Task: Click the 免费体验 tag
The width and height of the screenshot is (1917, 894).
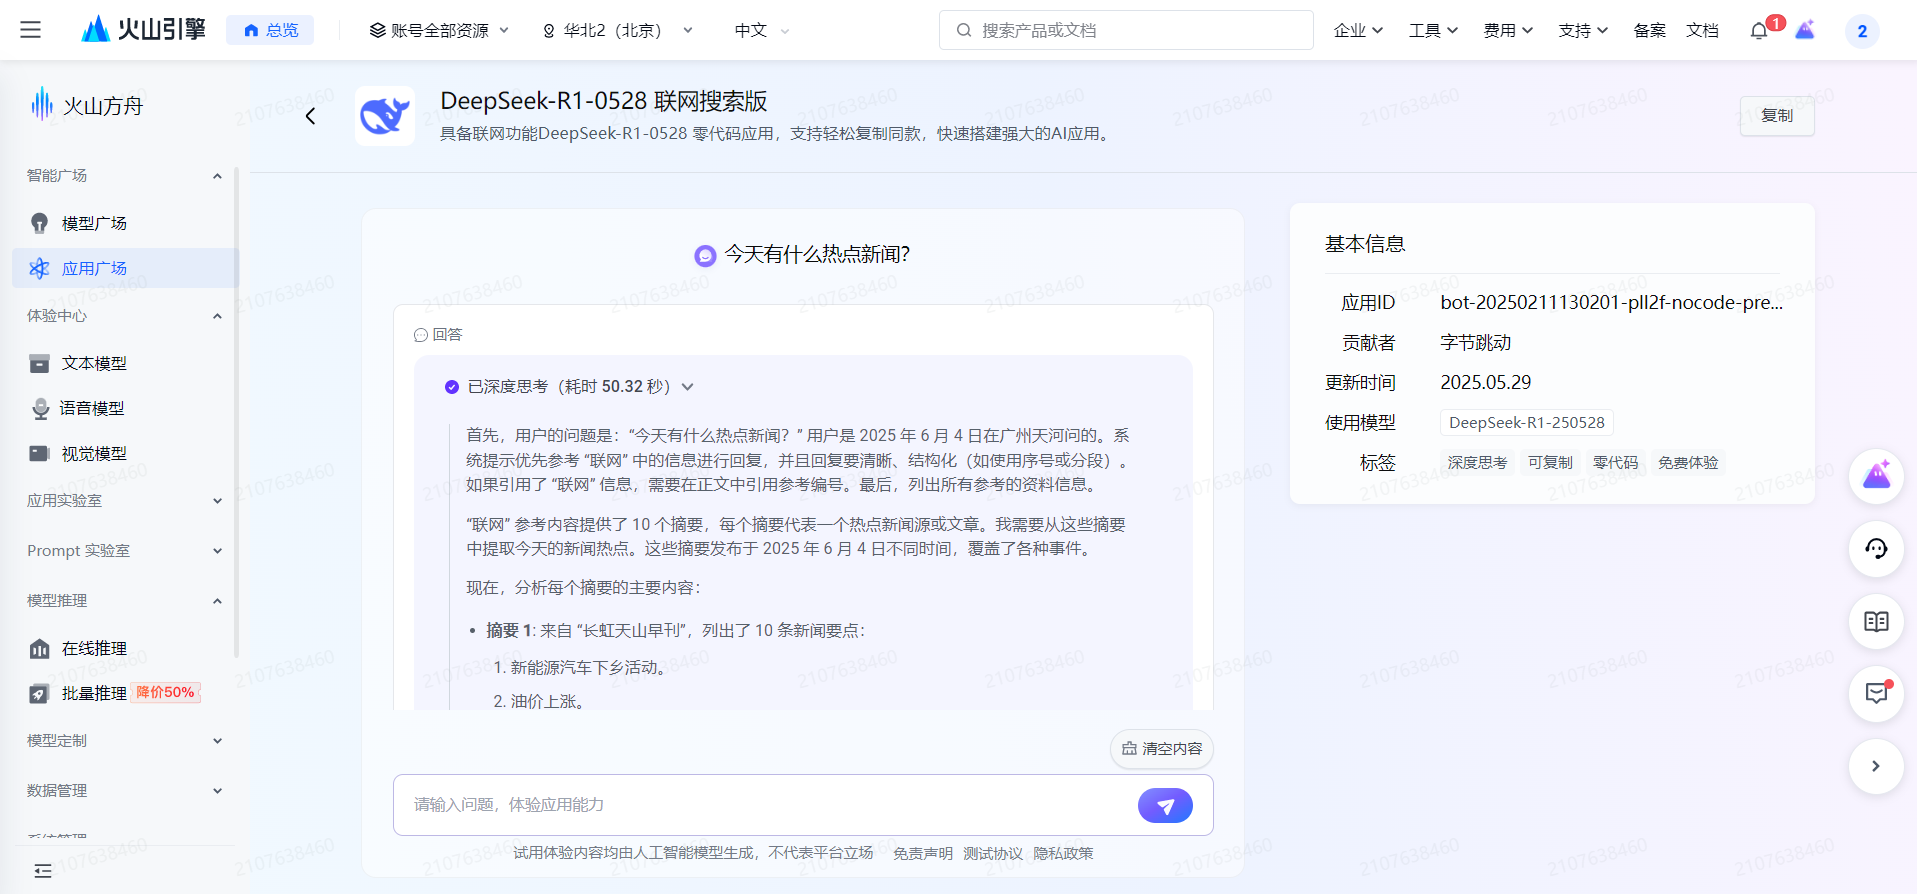Action: (1688, 463)
